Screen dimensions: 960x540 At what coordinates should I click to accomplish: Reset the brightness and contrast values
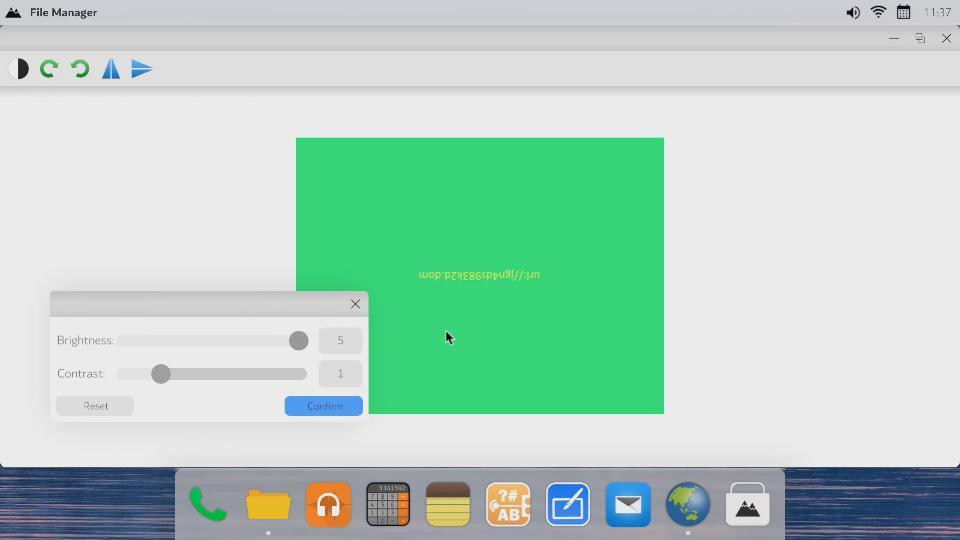(95, 406)
